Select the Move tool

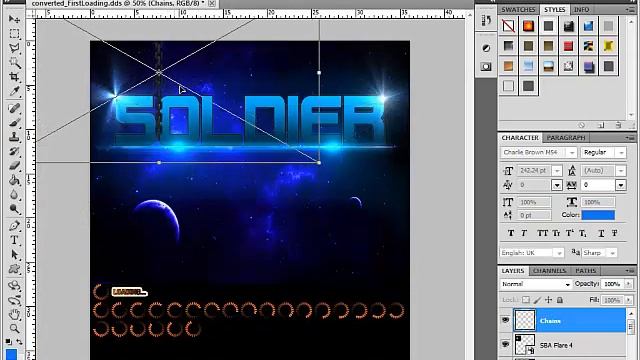(14, 19)
